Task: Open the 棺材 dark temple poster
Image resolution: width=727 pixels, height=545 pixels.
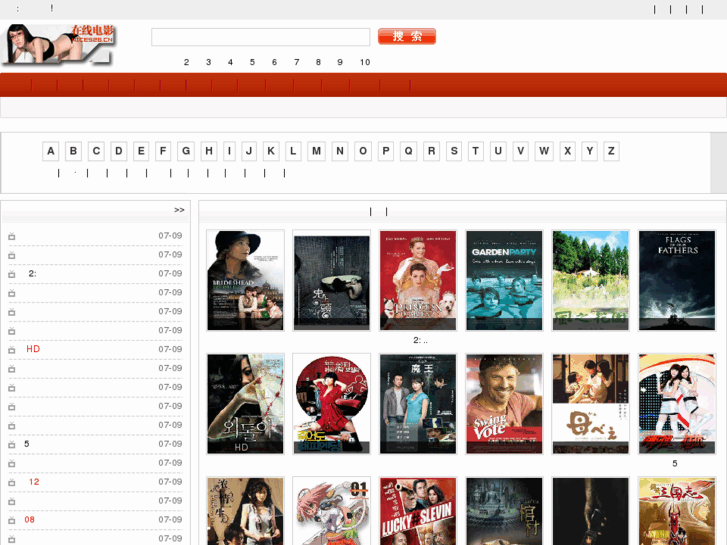Action: click(x=504, y=511)
